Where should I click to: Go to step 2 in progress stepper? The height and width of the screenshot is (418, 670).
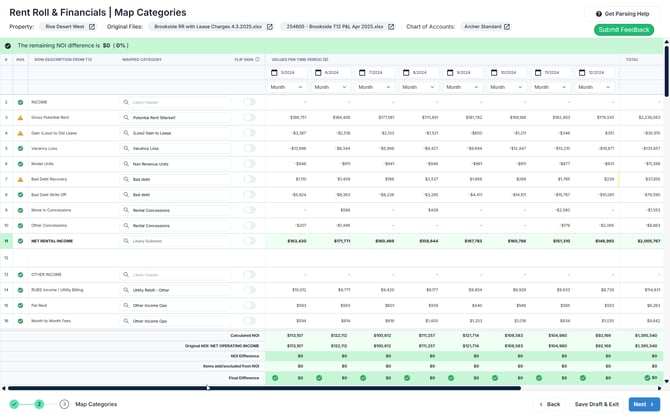tap(39, 404)
